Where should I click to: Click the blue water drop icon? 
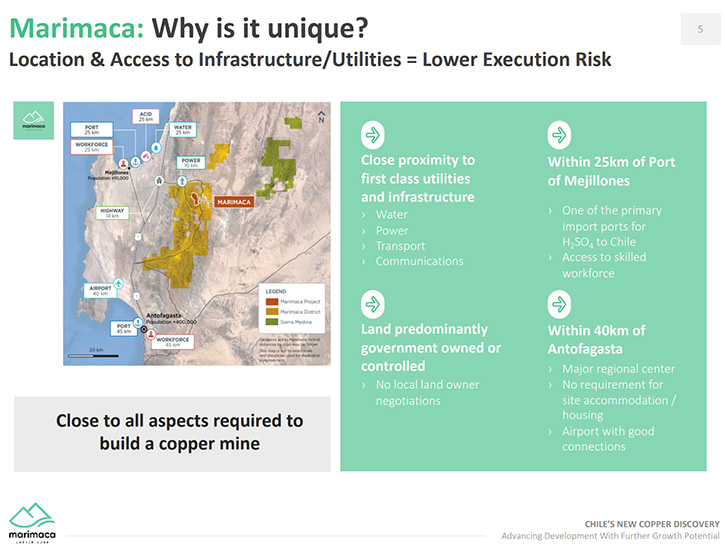(x=156, y=148)
